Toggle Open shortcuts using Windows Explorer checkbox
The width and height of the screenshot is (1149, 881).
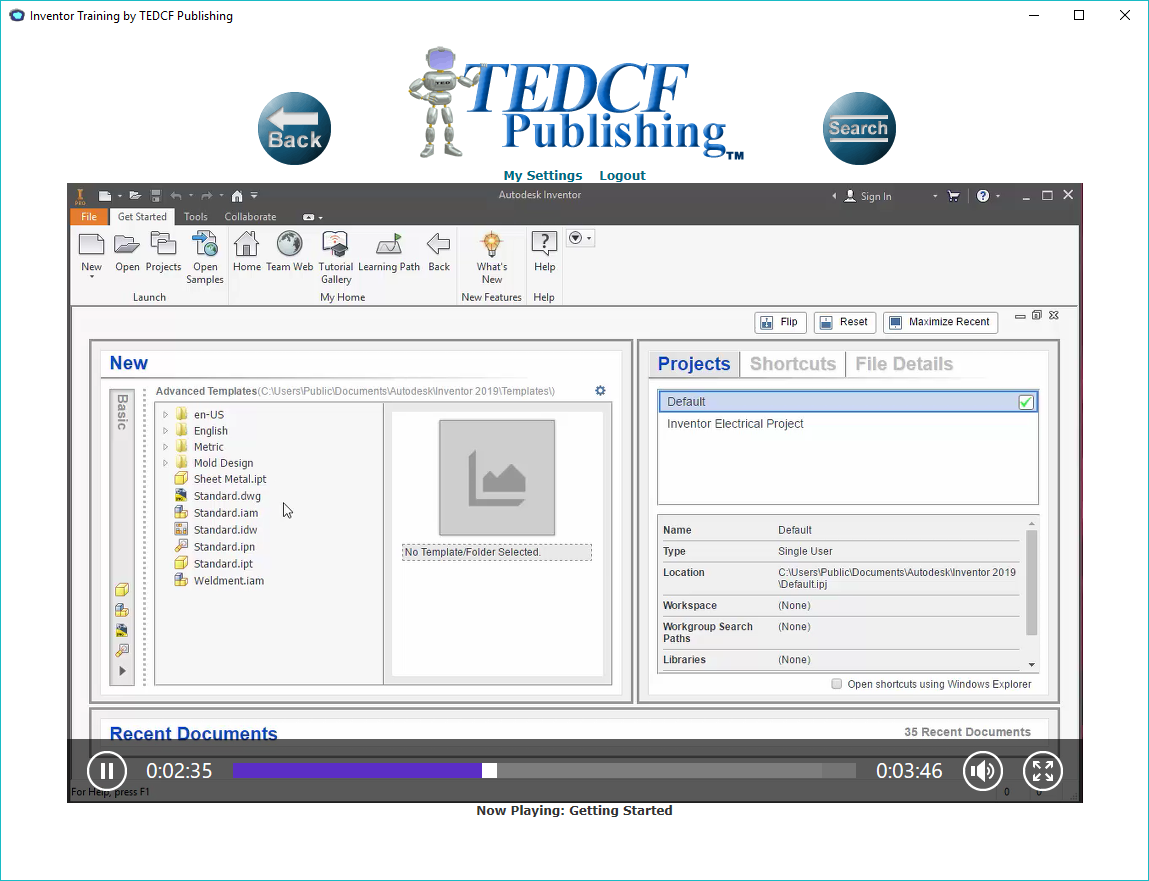coord(836,684)
